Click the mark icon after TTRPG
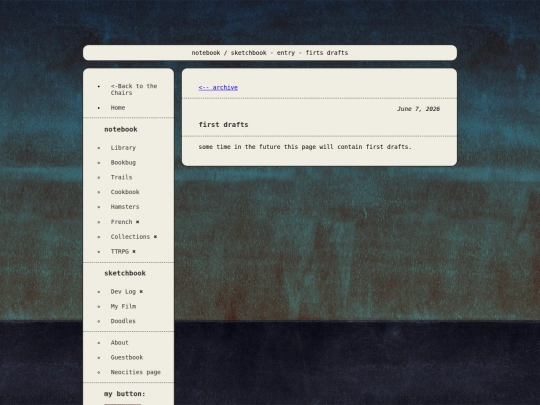 pyautogui.click(x=134, y=252)
